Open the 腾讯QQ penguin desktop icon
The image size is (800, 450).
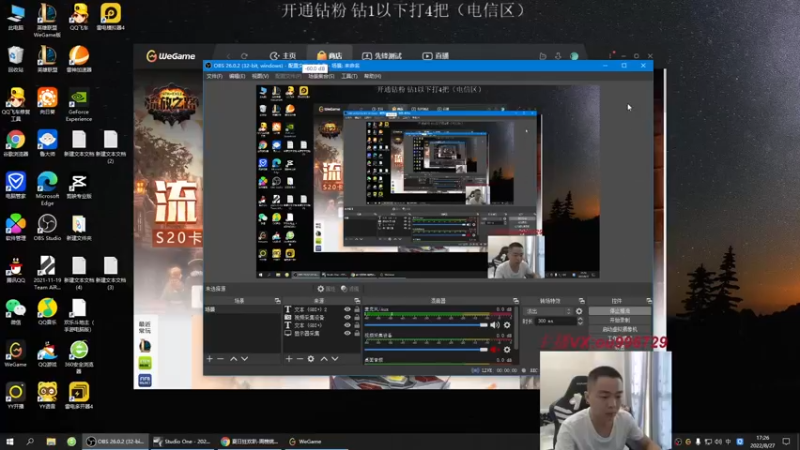(15, 270)
